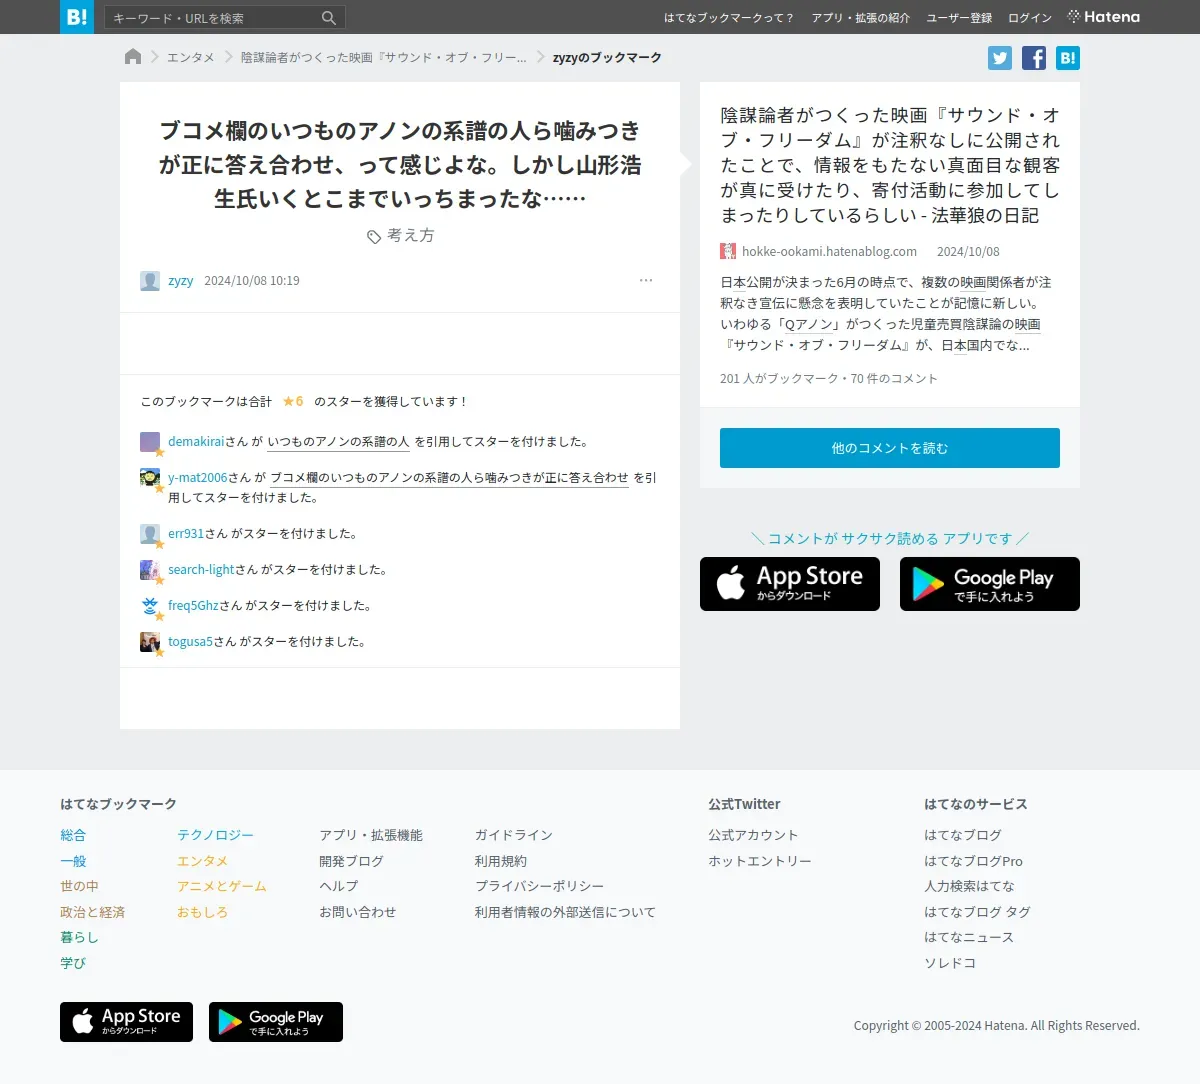This screenshot has height=1084, width=1200.
Task: Click footer おもしろ category
Action: pyautogui.click(x=202, y=912)
